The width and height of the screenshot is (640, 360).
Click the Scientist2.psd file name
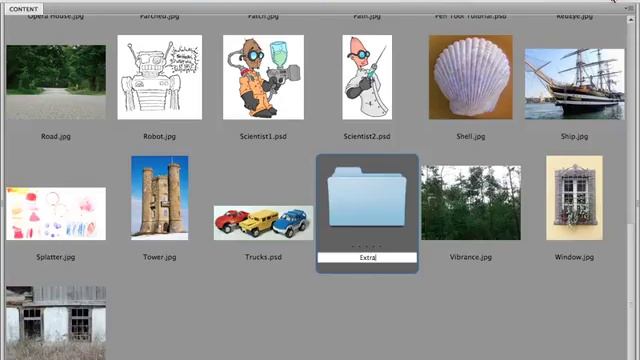367,136
